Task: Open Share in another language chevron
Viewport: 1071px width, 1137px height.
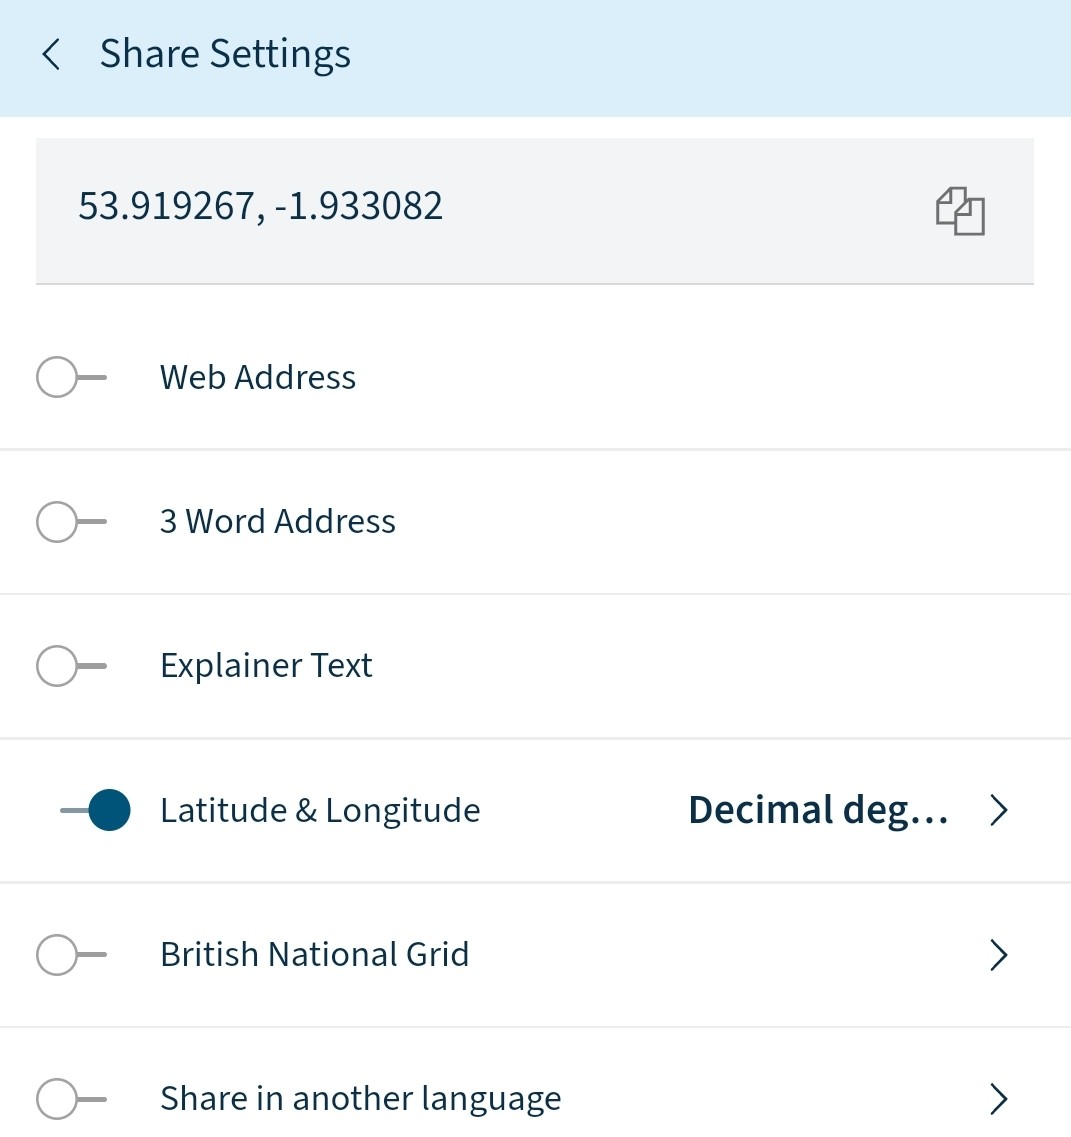Action: point(999,1099)
